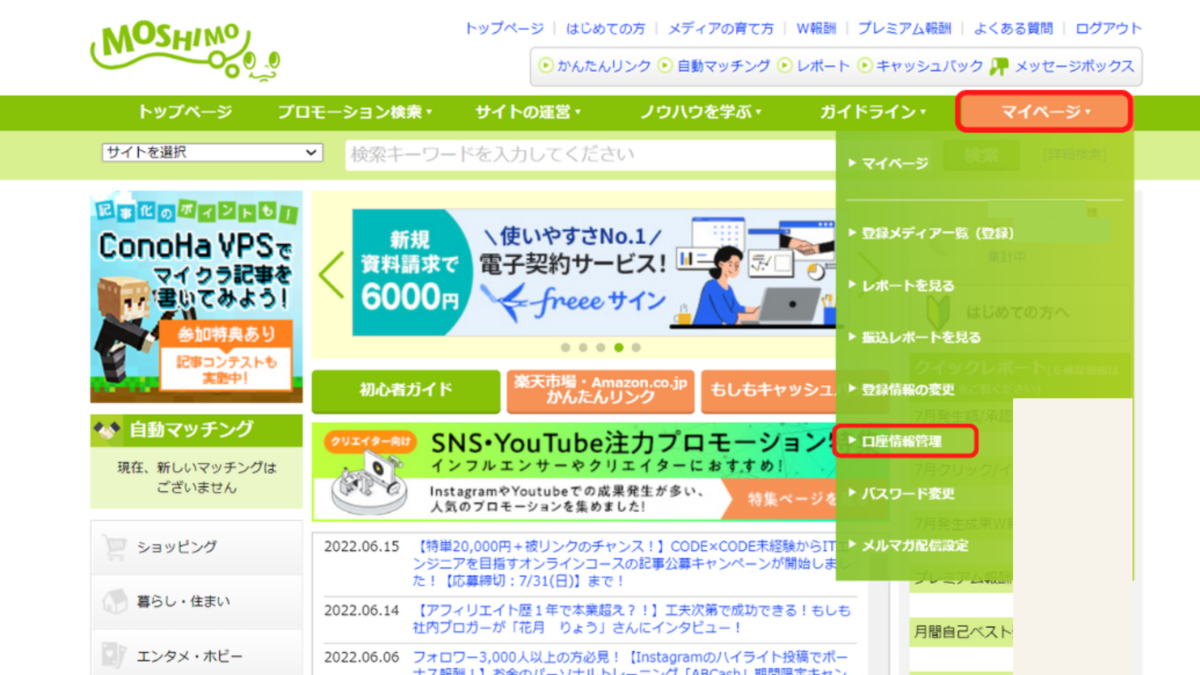Screen dimensions: 1200x675
Task: Open プレミアム報酬 header link
Action: click(x=904, y=29)
